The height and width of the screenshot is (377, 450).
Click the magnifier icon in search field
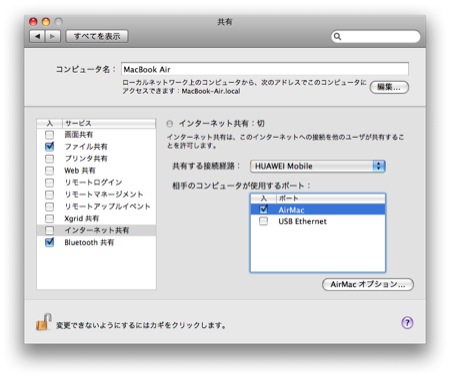pyautogui.click(x=337, y=36)
